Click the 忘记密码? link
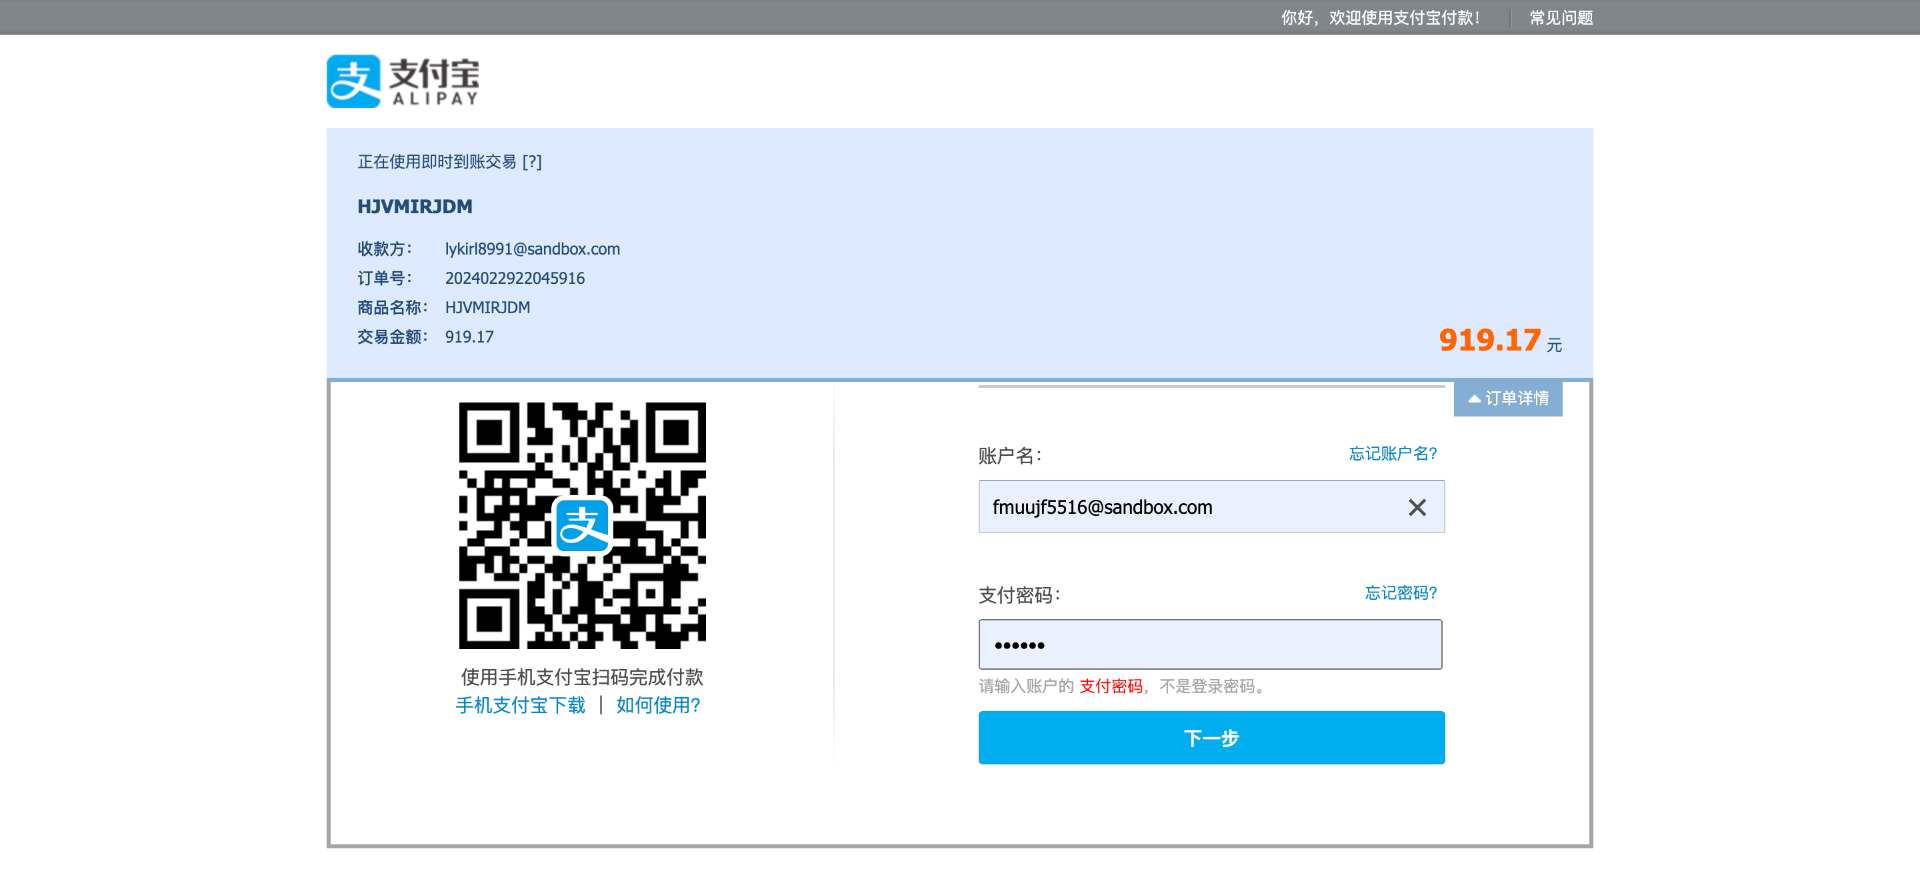The image size is (1920, 873). coord(1401,594)
